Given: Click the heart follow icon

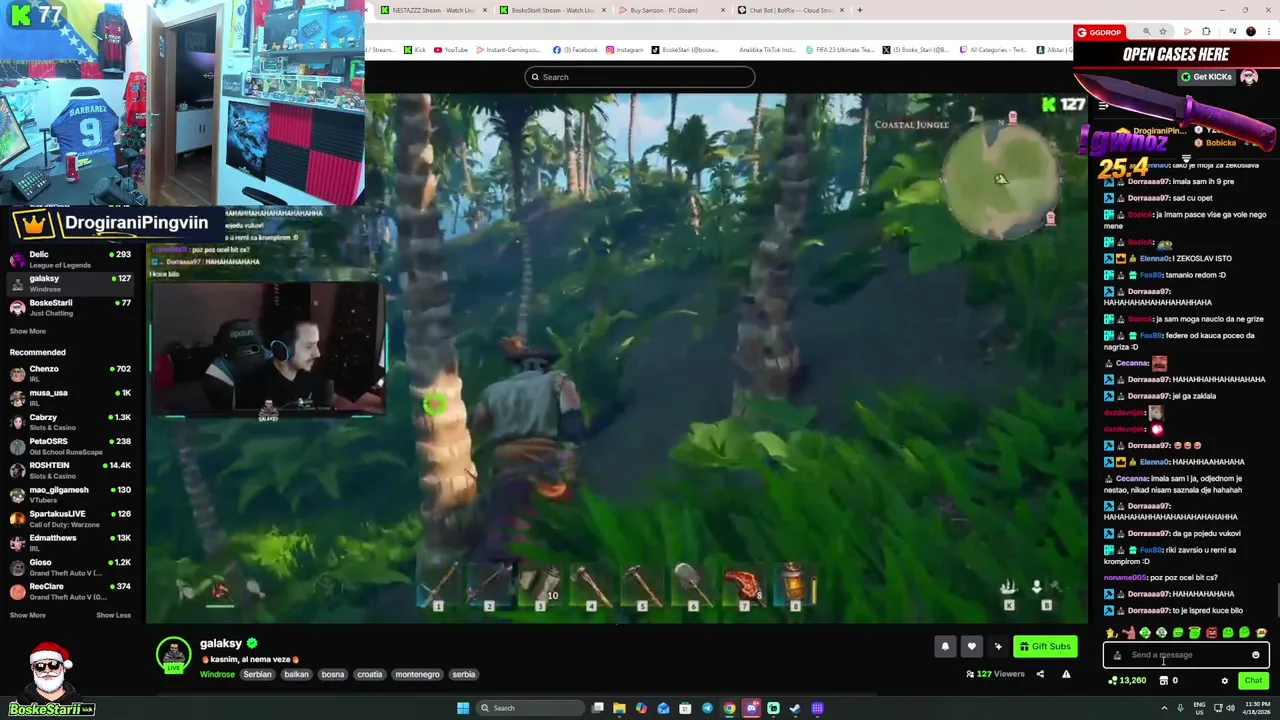Looking at the screenshot, I should (x=971, y=646).
